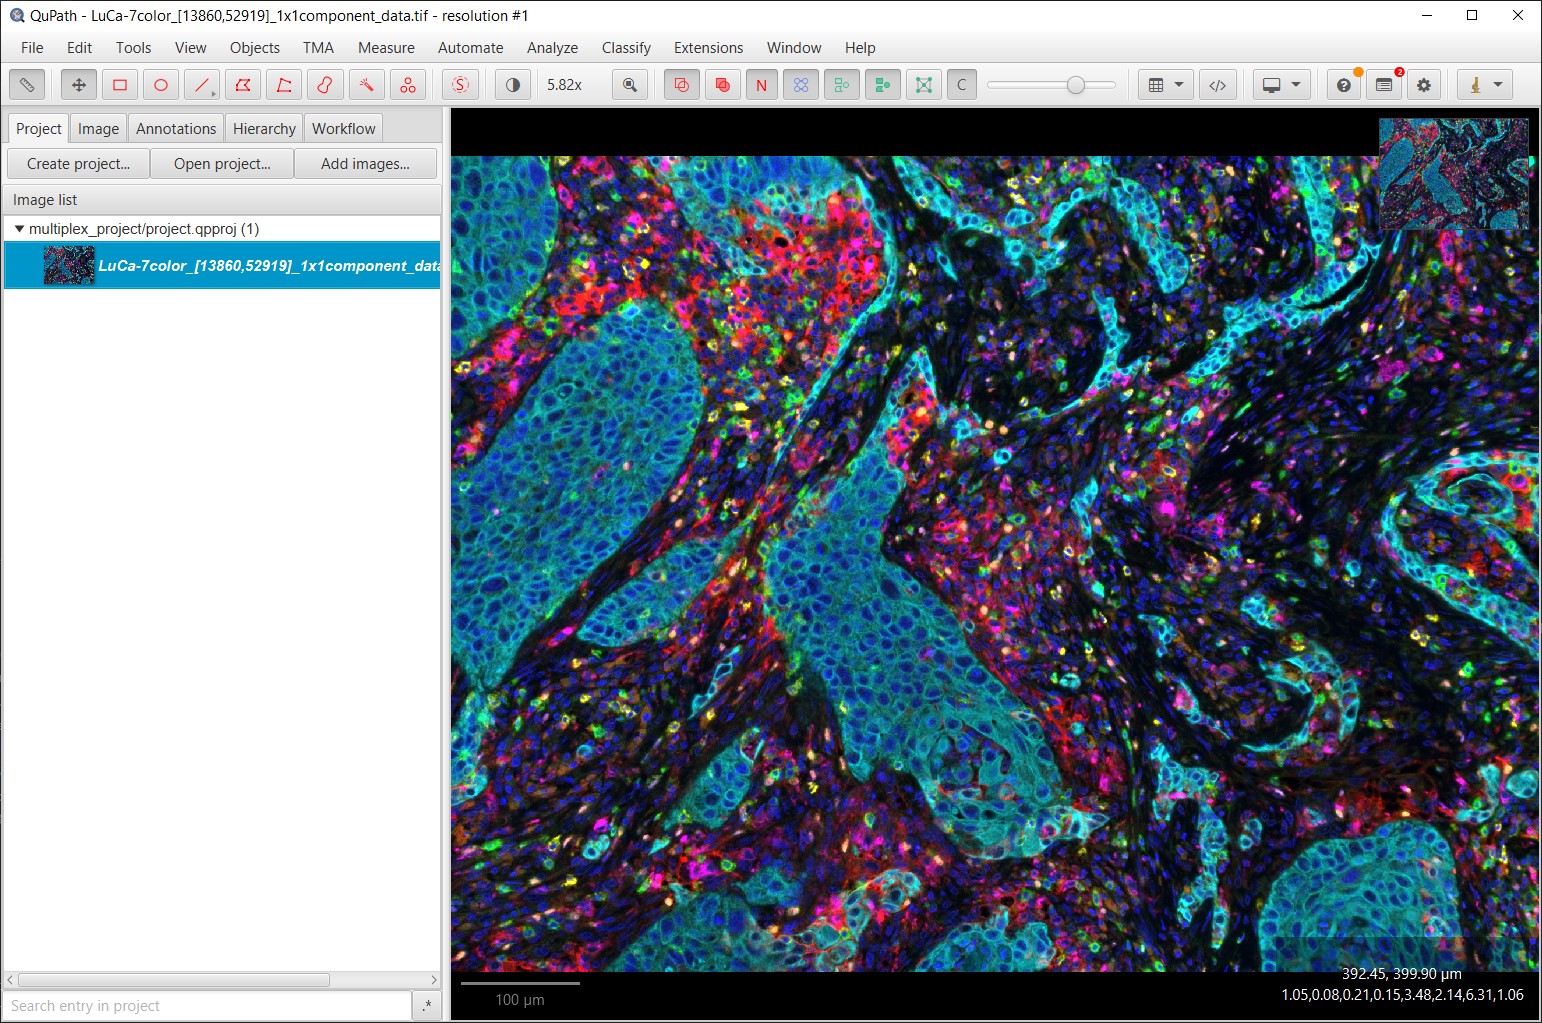The width and height of the screenshot is (1542, 1023).
Task: Open the script editor
Action: click(x=1217, y=85)
